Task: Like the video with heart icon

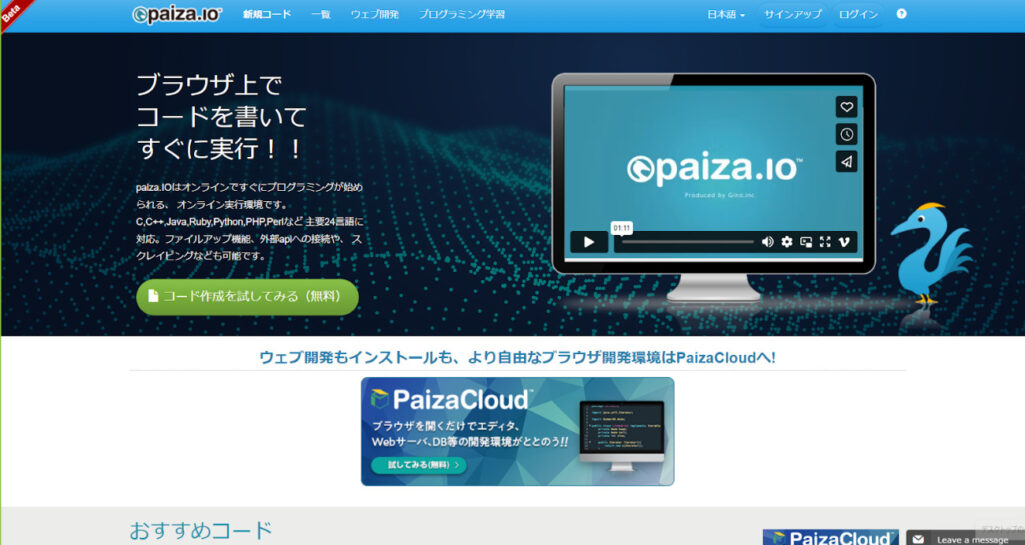Action: click(847, 107)
